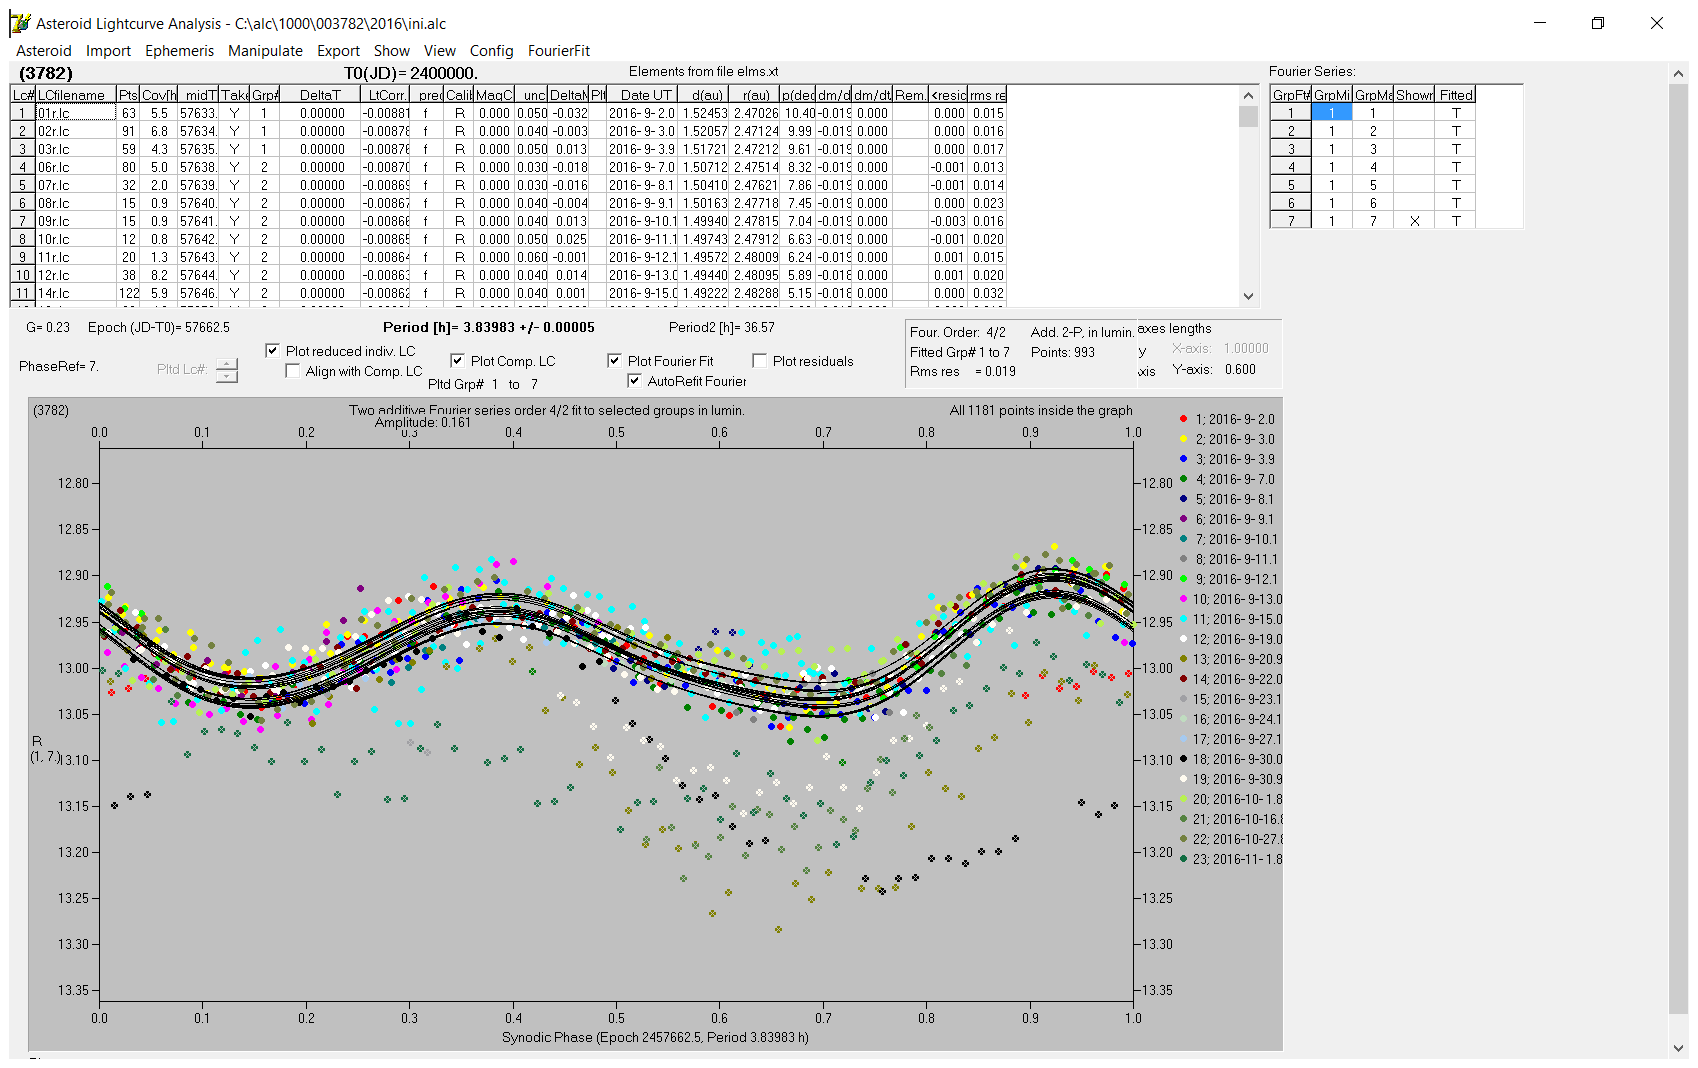Image resolution: width=1698 pixels, height=1068 pixels.
Task: Select lightcurve file 07r.lc cell
Action: [76, 185]
